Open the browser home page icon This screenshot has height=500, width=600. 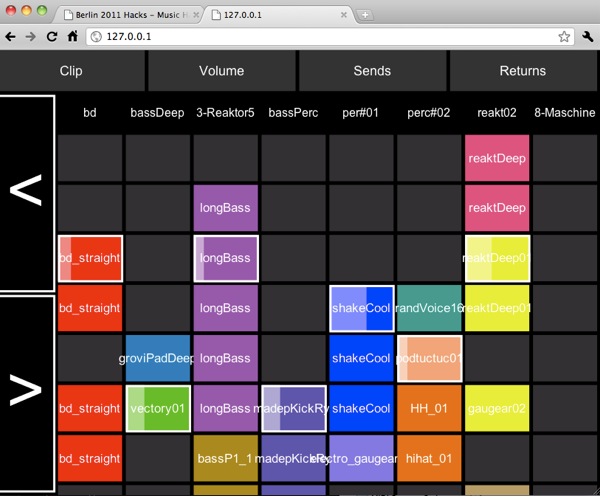72,36
